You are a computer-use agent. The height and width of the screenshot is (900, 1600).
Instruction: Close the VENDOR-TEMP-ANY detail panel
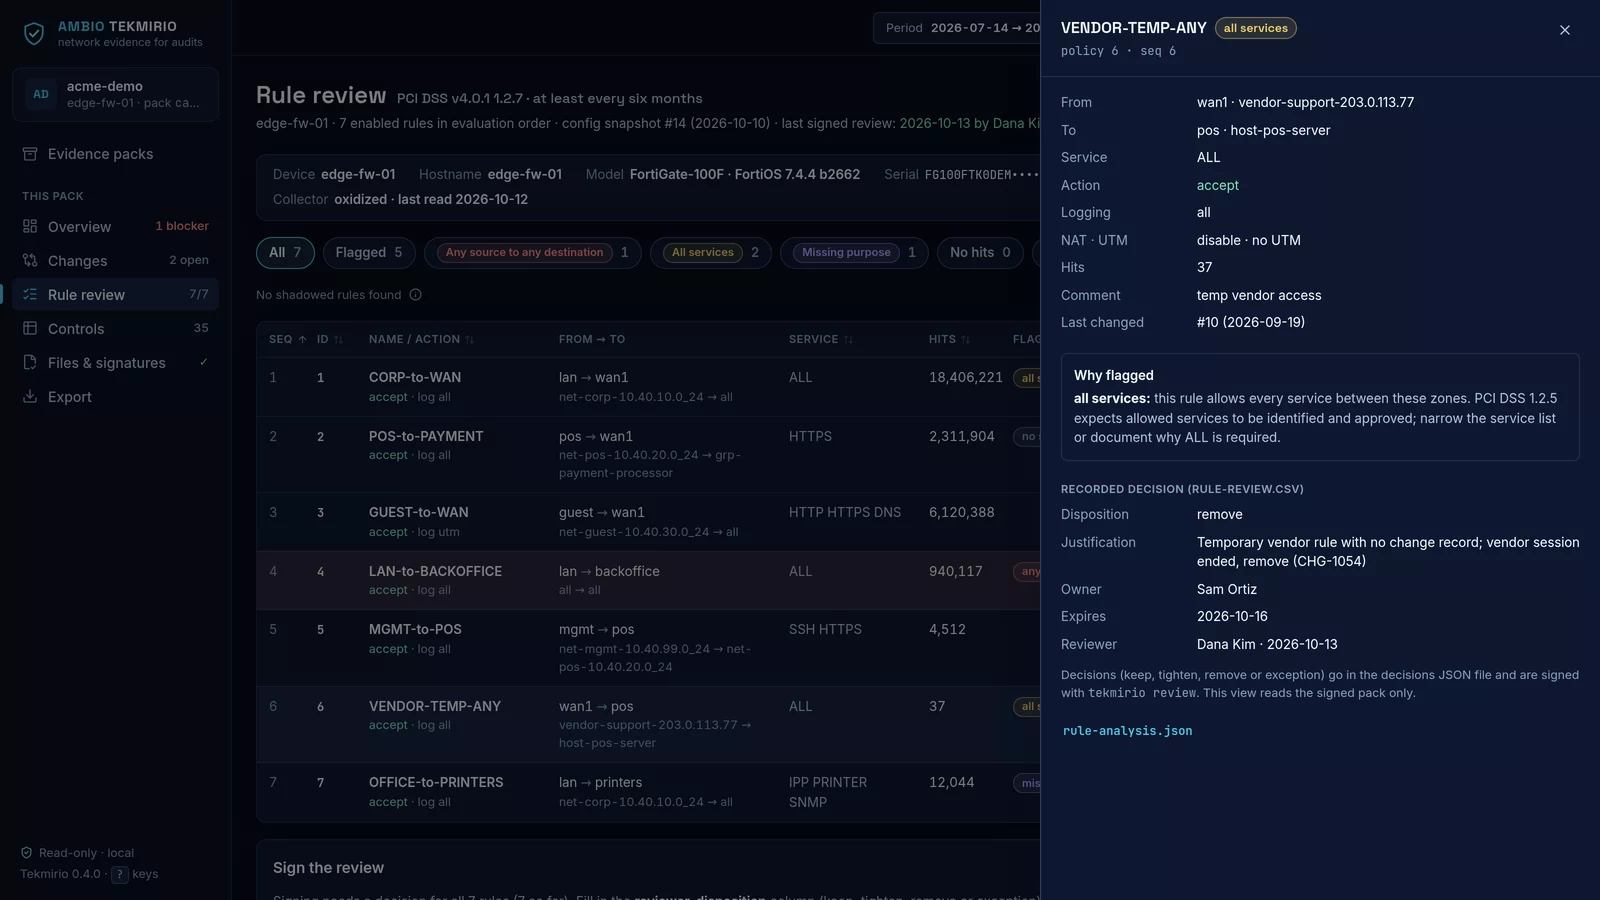pos(1565,30)
